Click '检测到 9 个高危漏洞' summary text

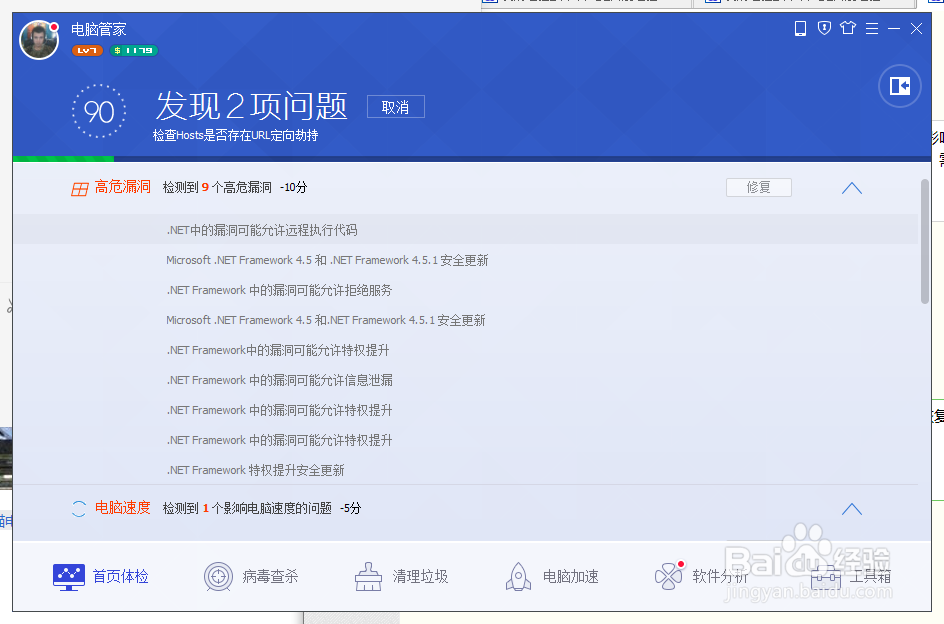pyautogui.click(x=217, y=187)
